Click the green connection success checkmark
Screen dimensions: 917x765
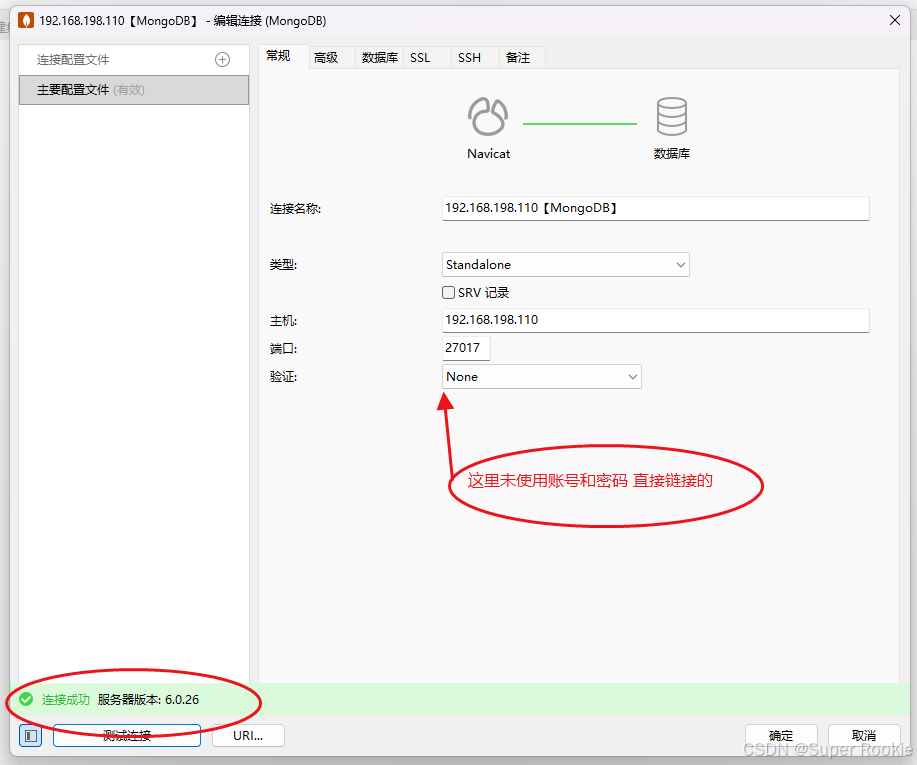point(26,699)
